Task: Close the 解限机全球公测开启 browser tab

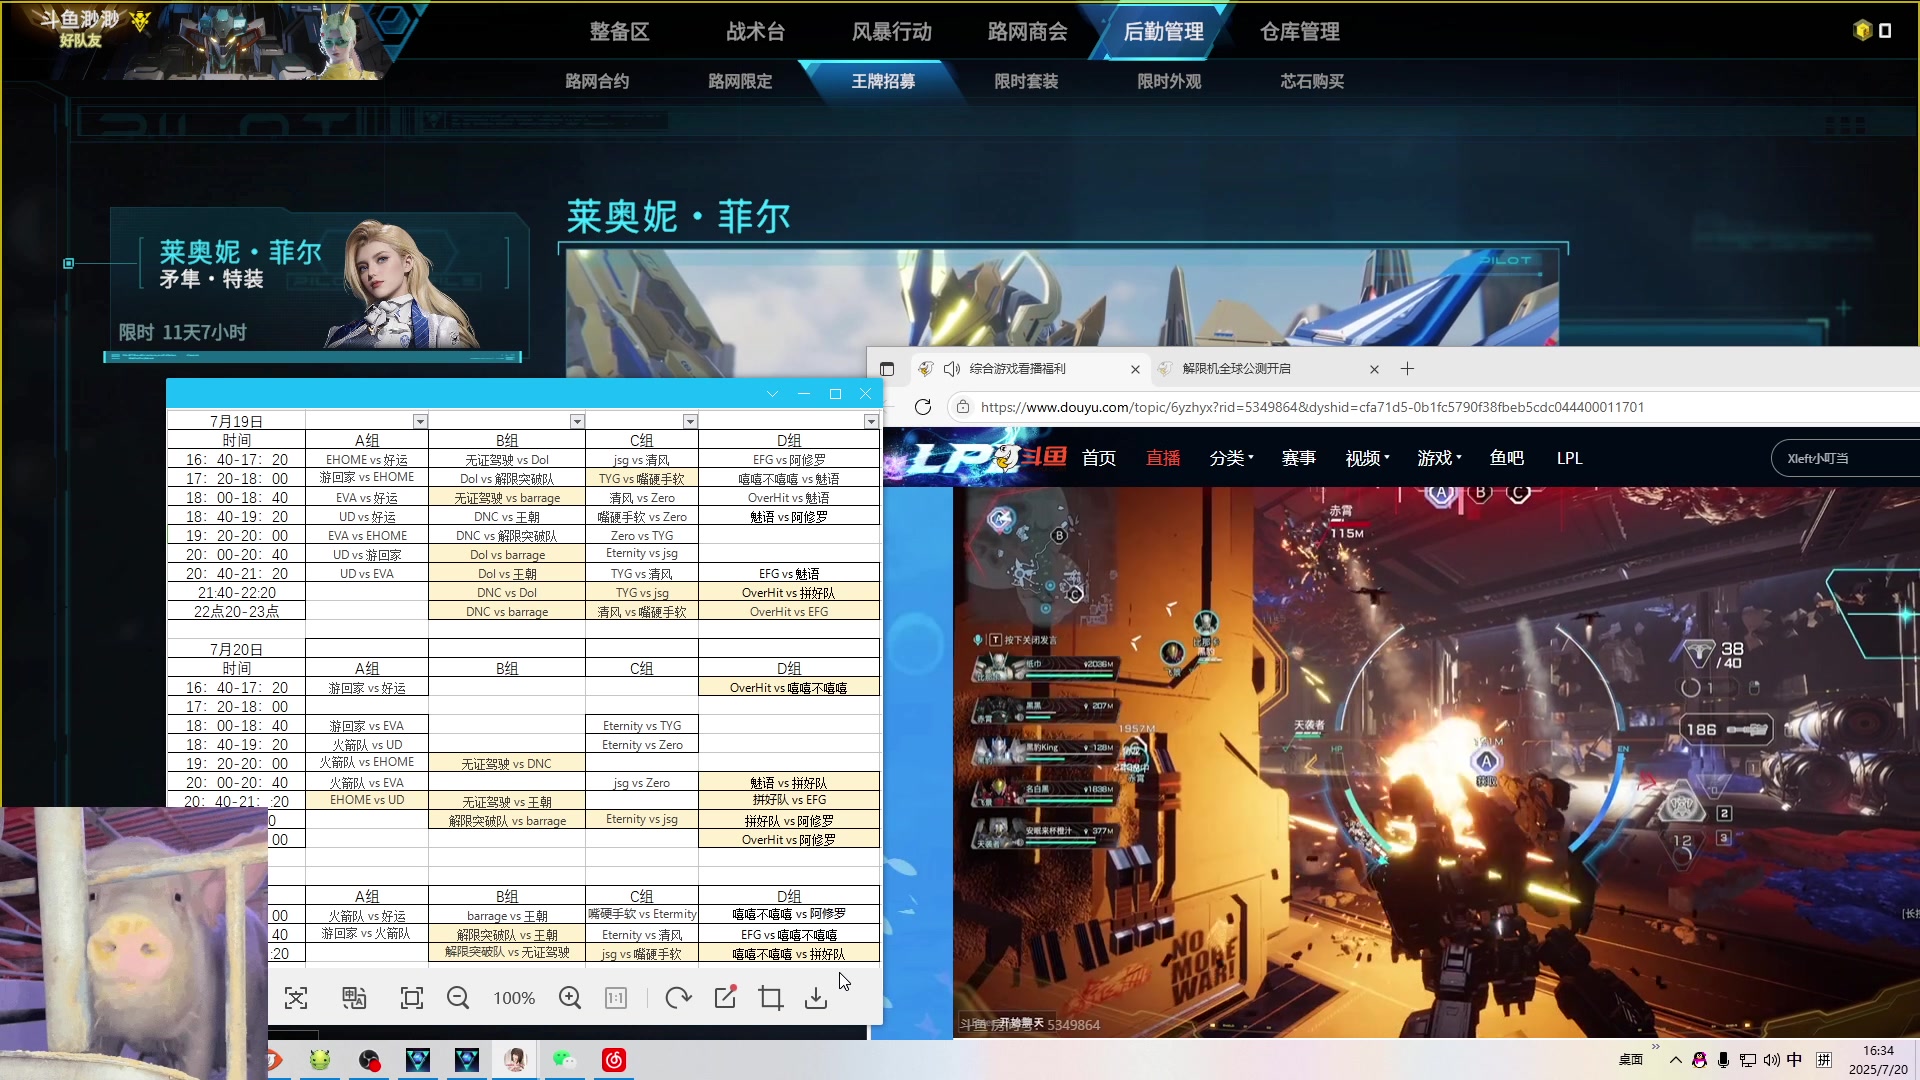Action: tap(1374, 370)
